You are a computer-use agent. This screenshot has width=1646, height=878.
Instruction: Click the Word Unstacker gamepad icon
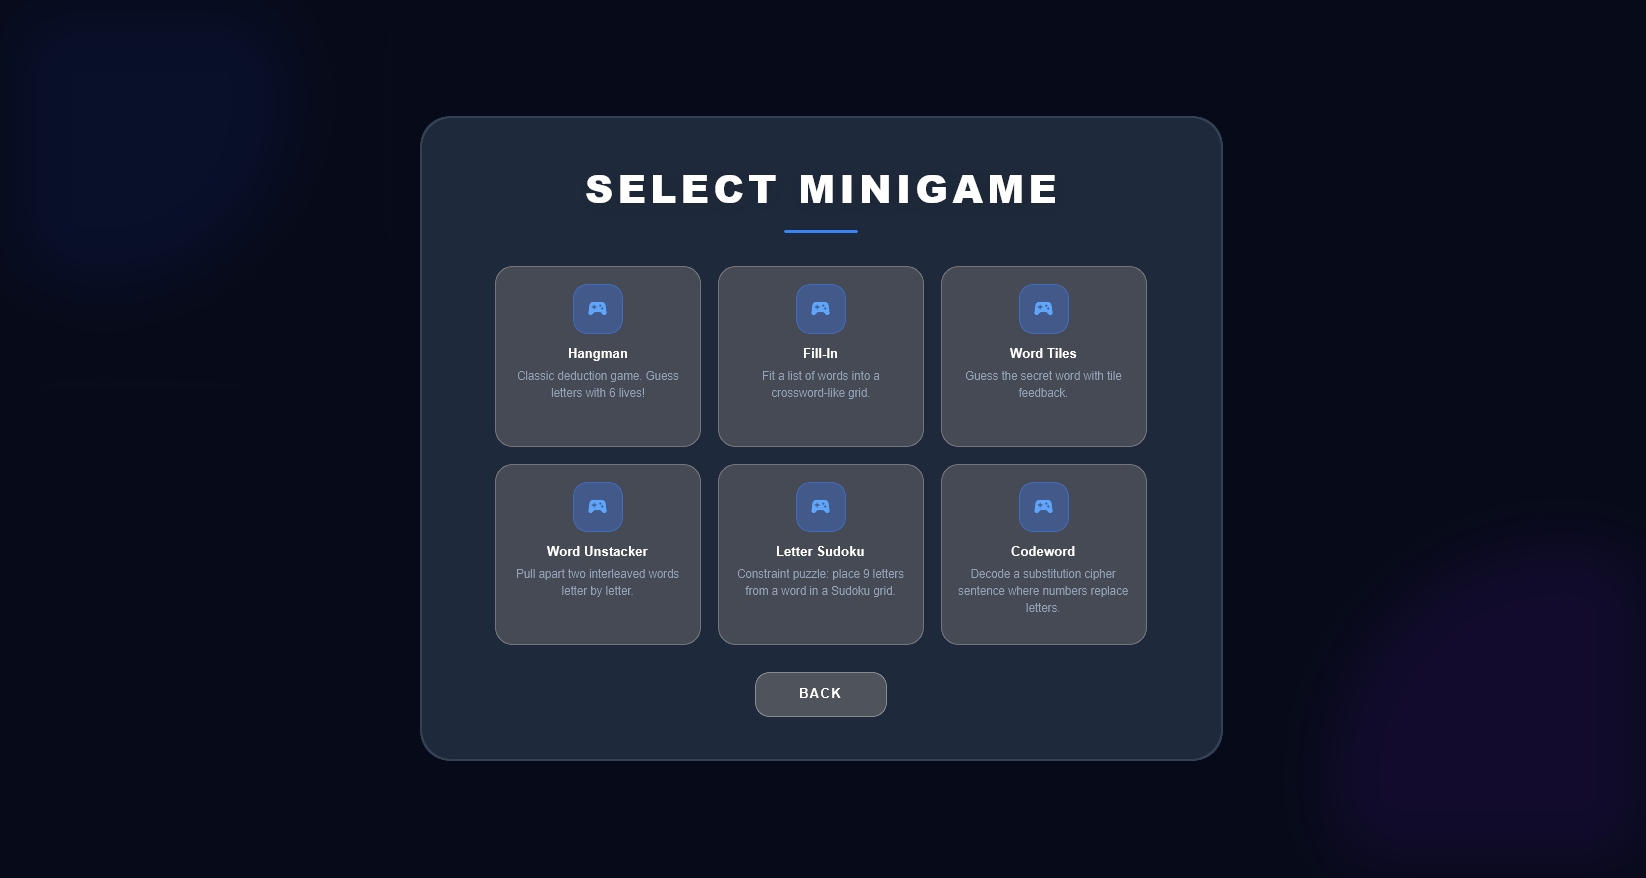[x=598, y=507]
